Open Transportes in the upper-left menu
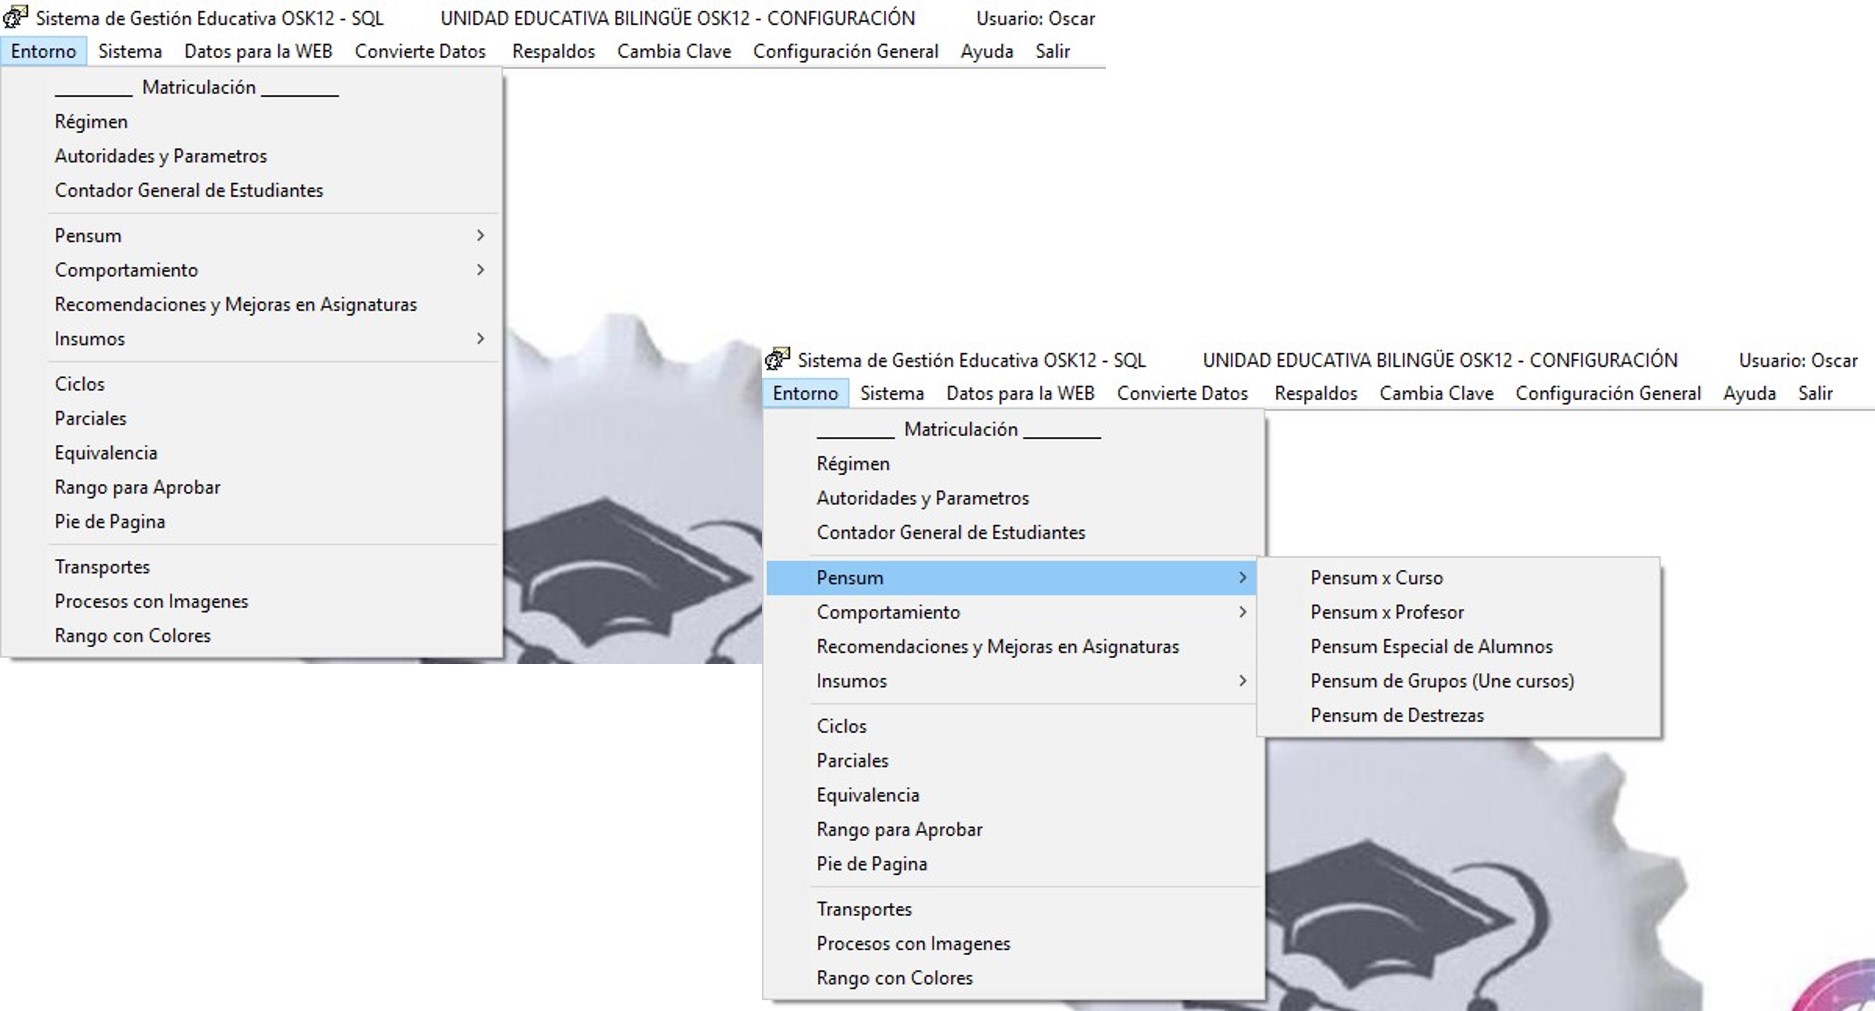1875x1011 pixels. pyautogui.click(x=102, y=567)
